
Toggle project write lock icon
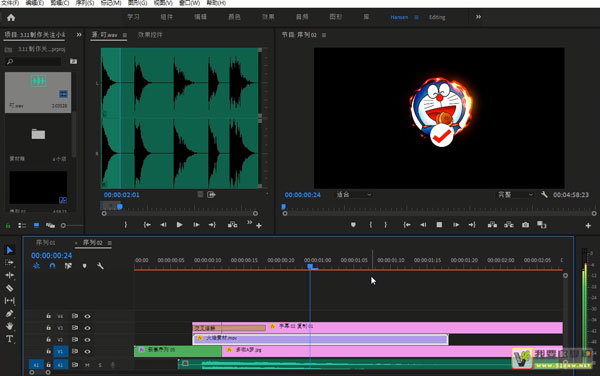click(8, 226)
